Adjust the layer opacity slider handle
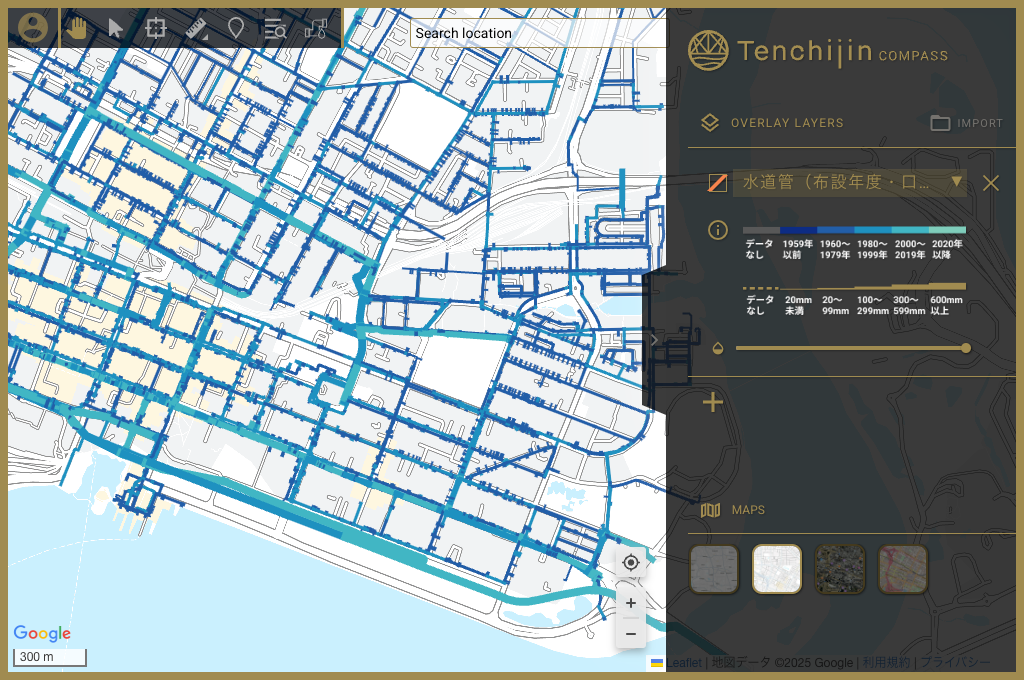Image resolution: width=1024 pixels, height=680 pixels. [966, 348]
